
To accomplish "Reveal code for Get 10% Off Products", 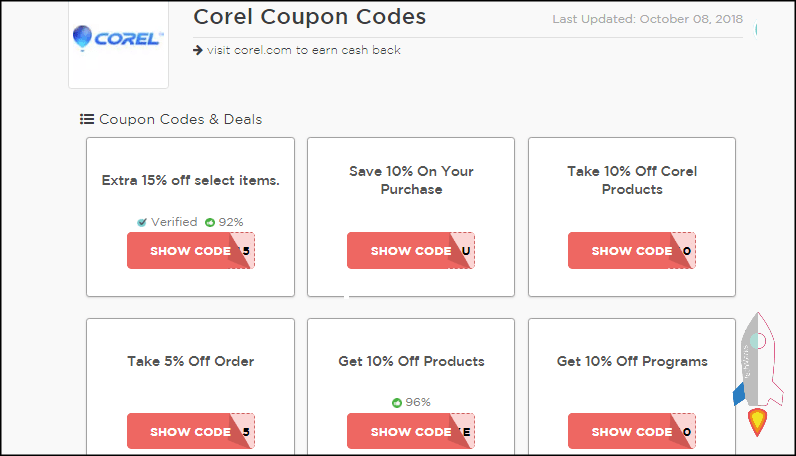I will pos(410,432).
